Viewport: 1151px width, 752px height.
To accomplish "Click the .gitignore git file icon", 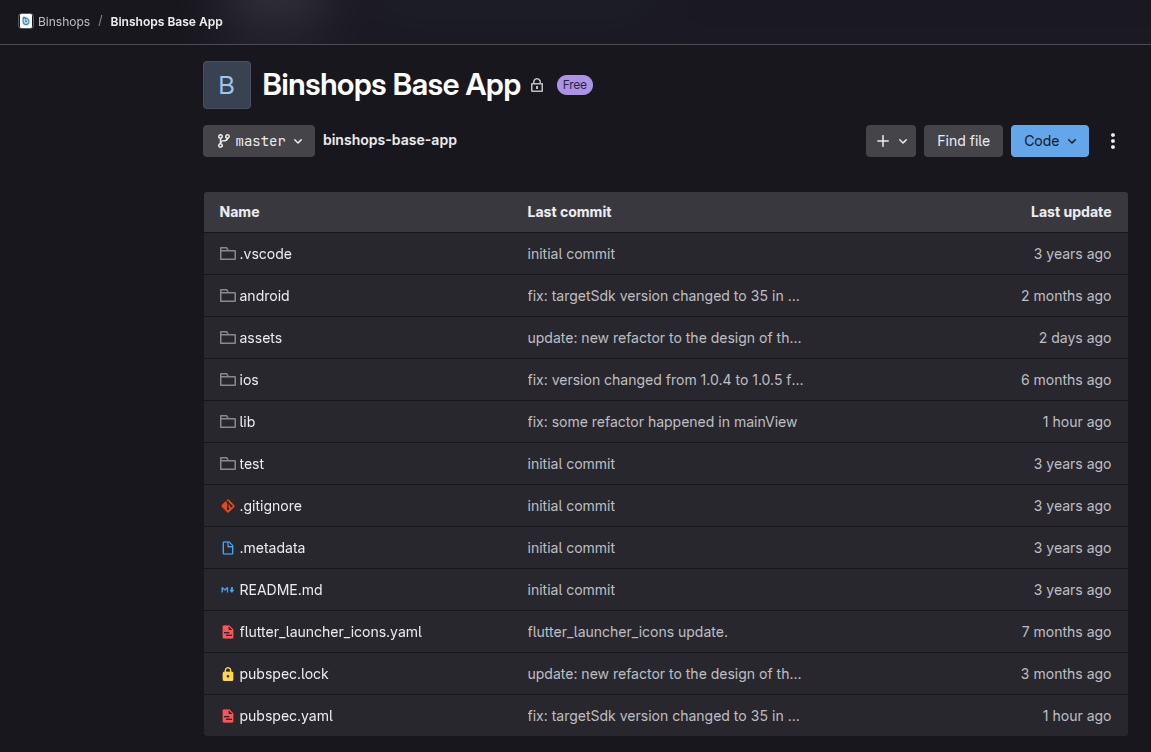I will pos(227,506).
